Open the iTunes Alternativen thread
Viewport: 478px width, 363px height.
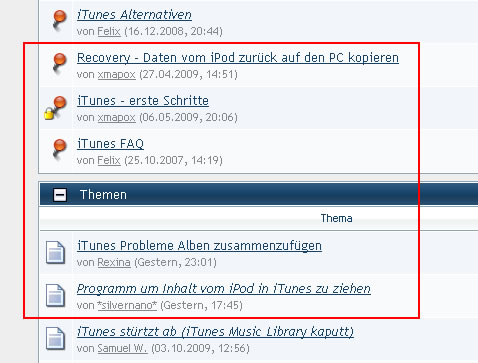click(x=134, y=15)
